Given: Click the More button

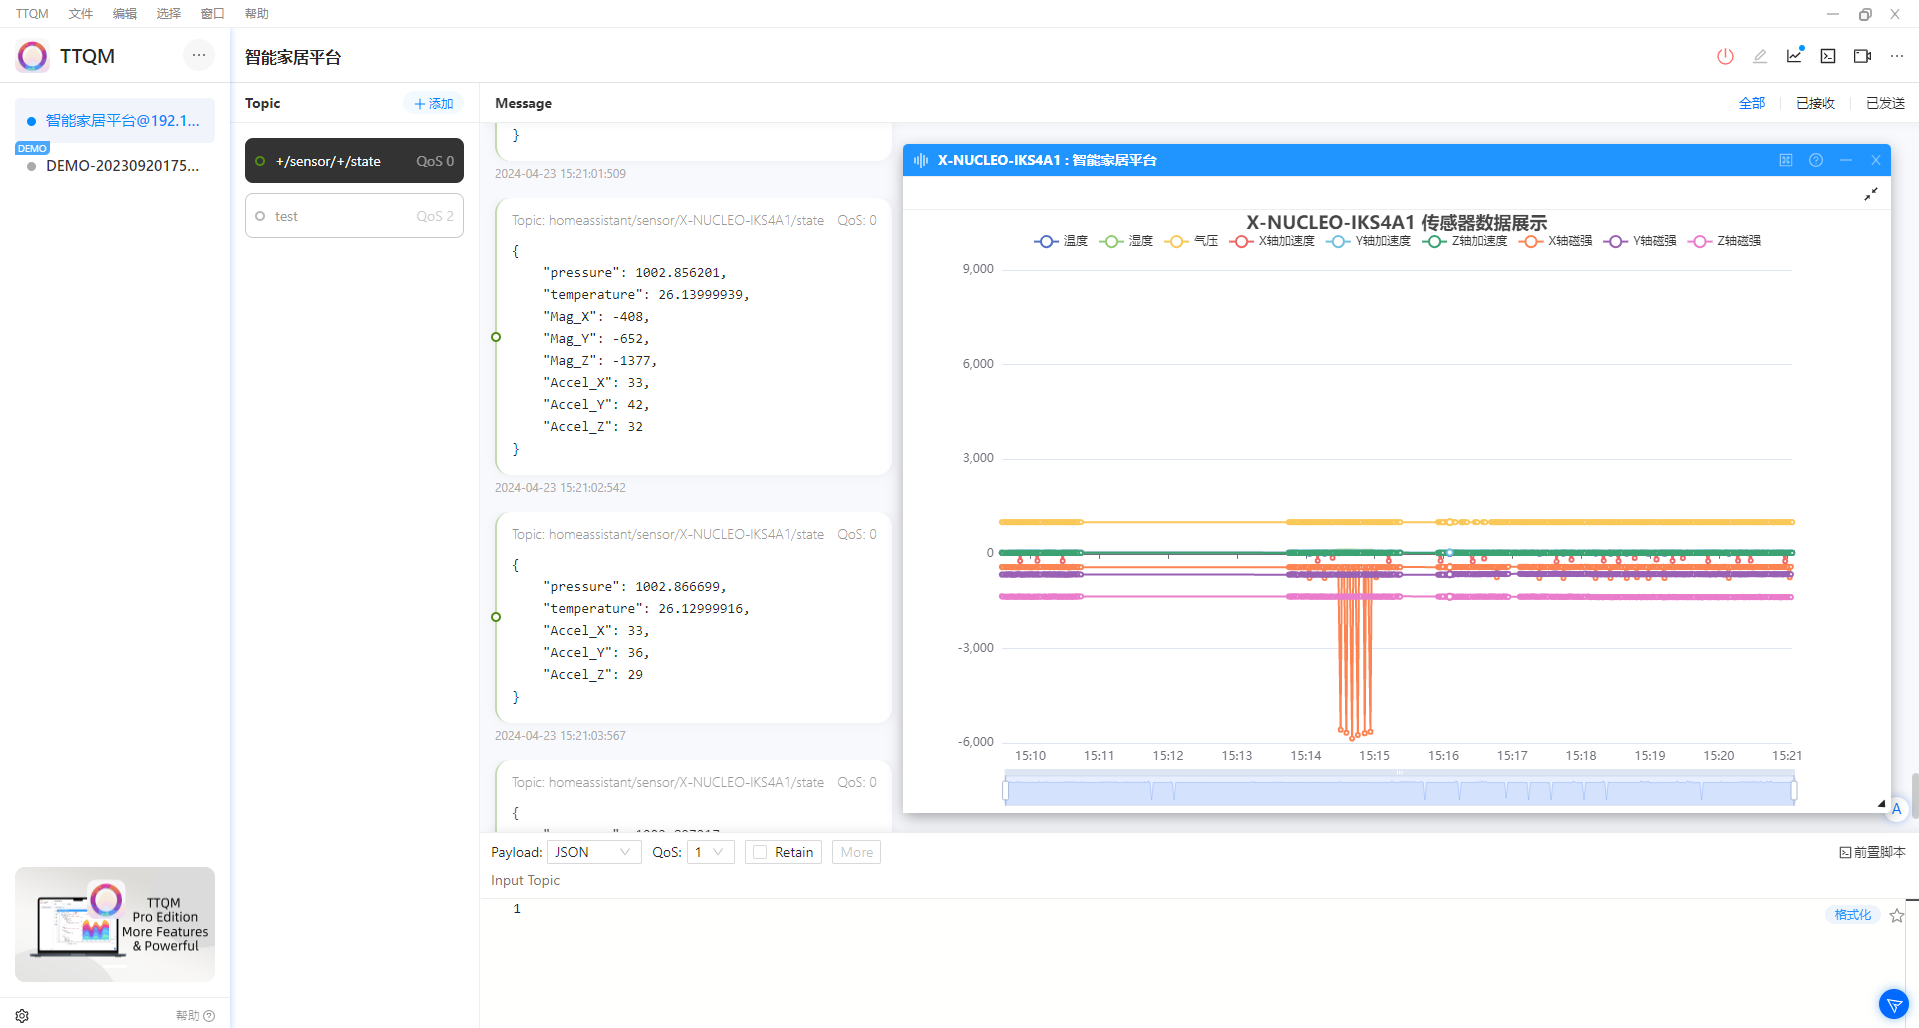Looking at the screenshot, I should click(856, 852).
